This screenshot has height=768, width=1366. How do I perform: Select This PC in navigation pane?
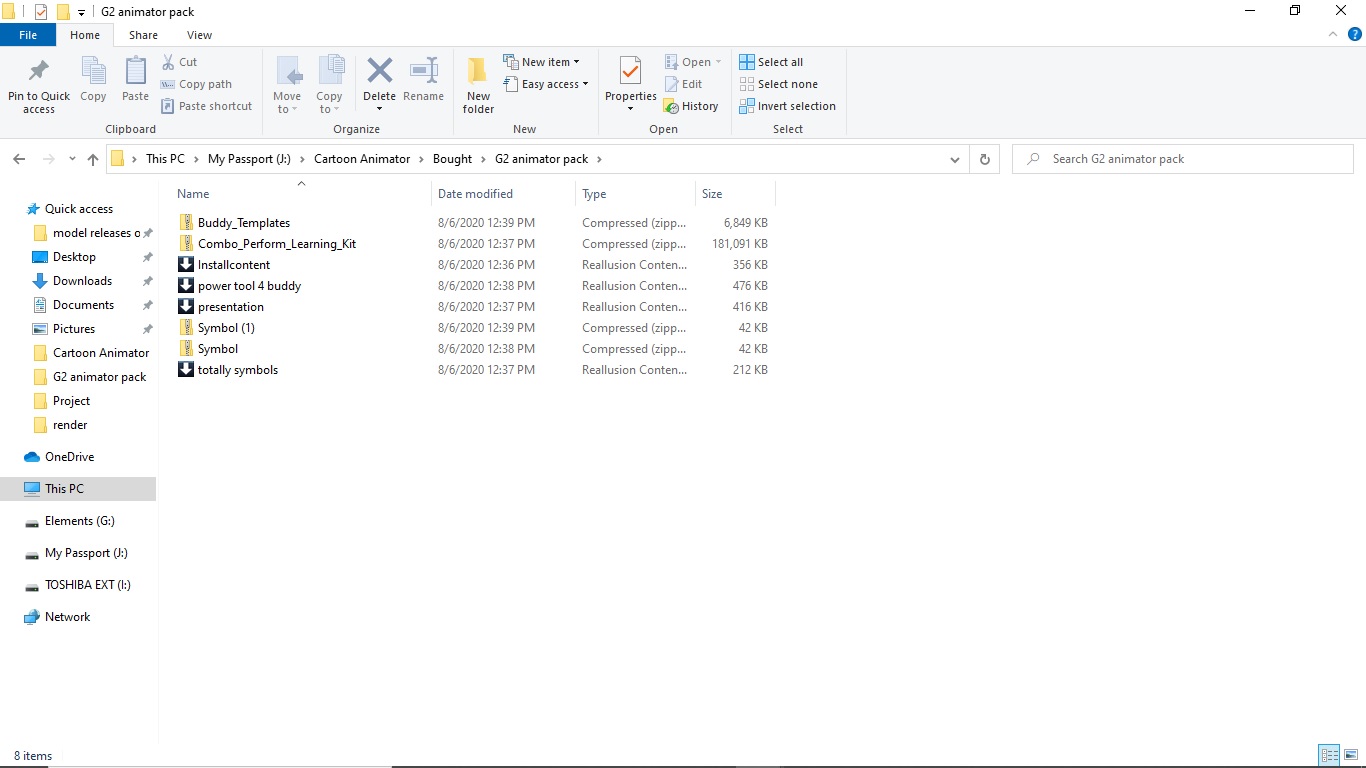tap(64, 489)
